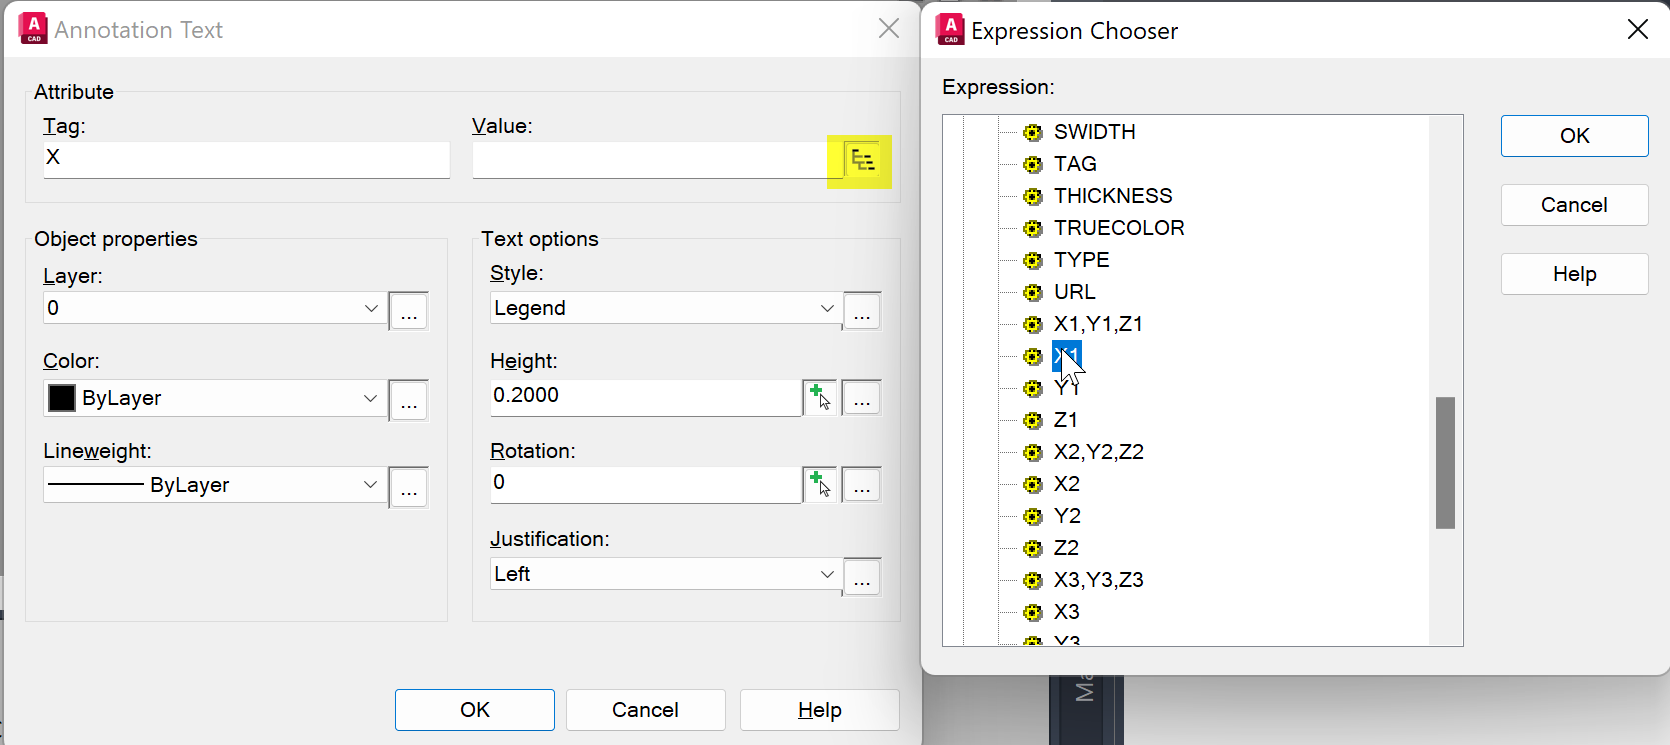Viewport: 1670px width, 745px height.
Task: Expand the Color ByLayer dropdown
Action: [x=370, y=398]
